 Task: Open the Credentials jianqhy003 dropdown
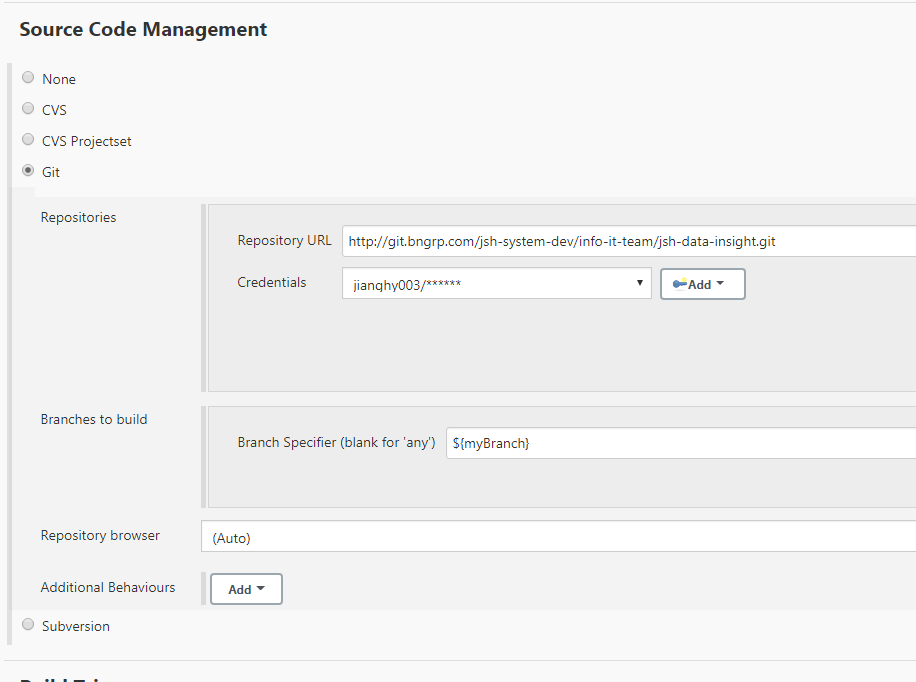(x=497, y=284)
